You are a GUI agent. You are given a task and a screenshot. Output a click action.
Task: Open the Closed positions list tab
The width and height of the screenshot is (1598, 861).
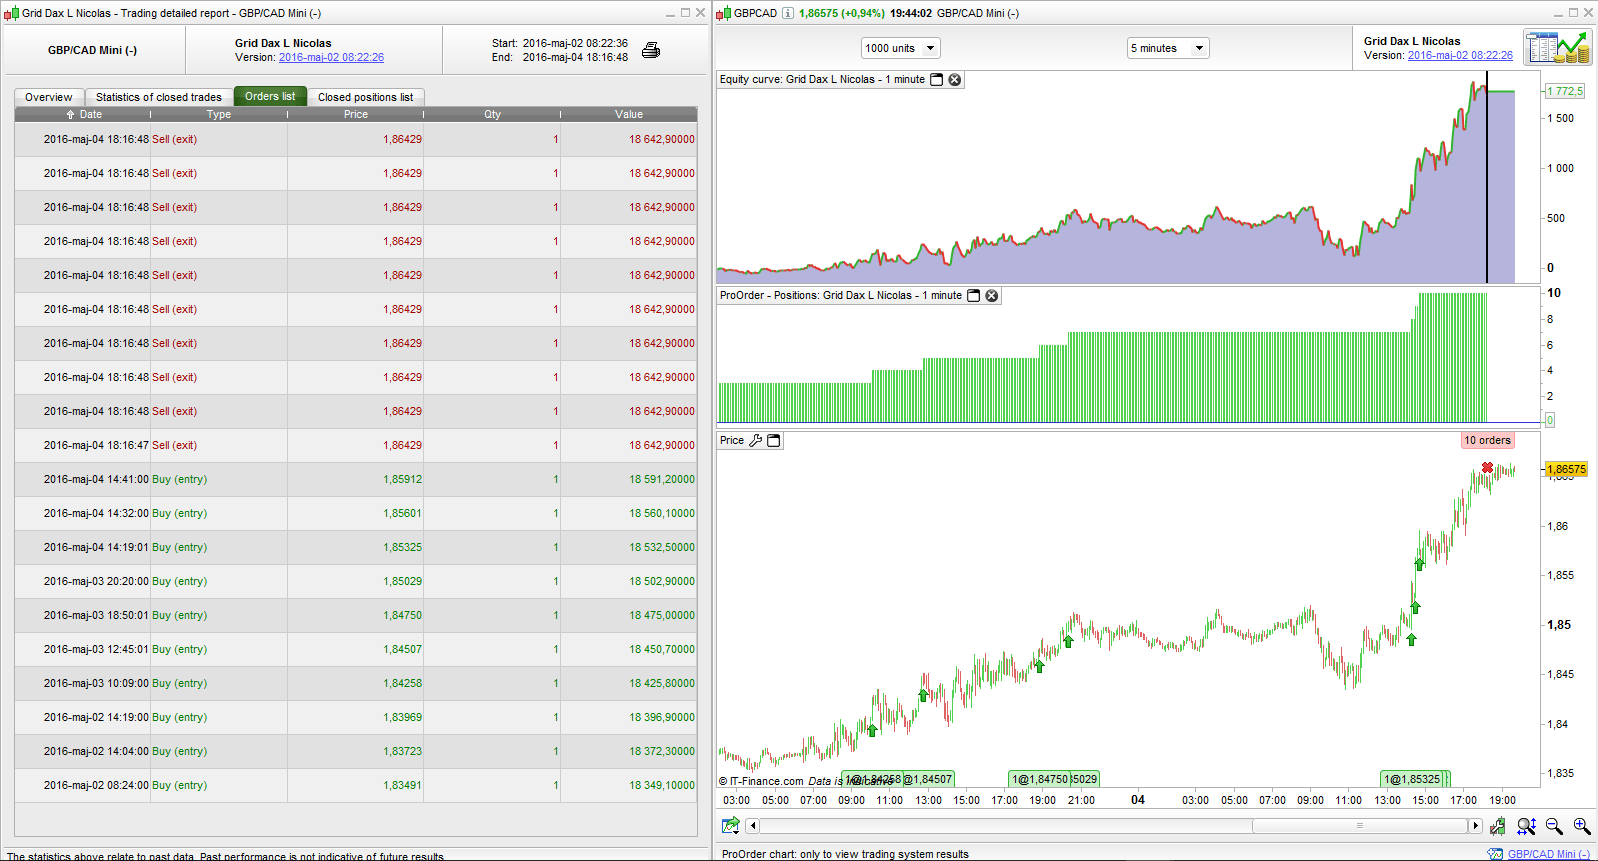pos(365,97)
